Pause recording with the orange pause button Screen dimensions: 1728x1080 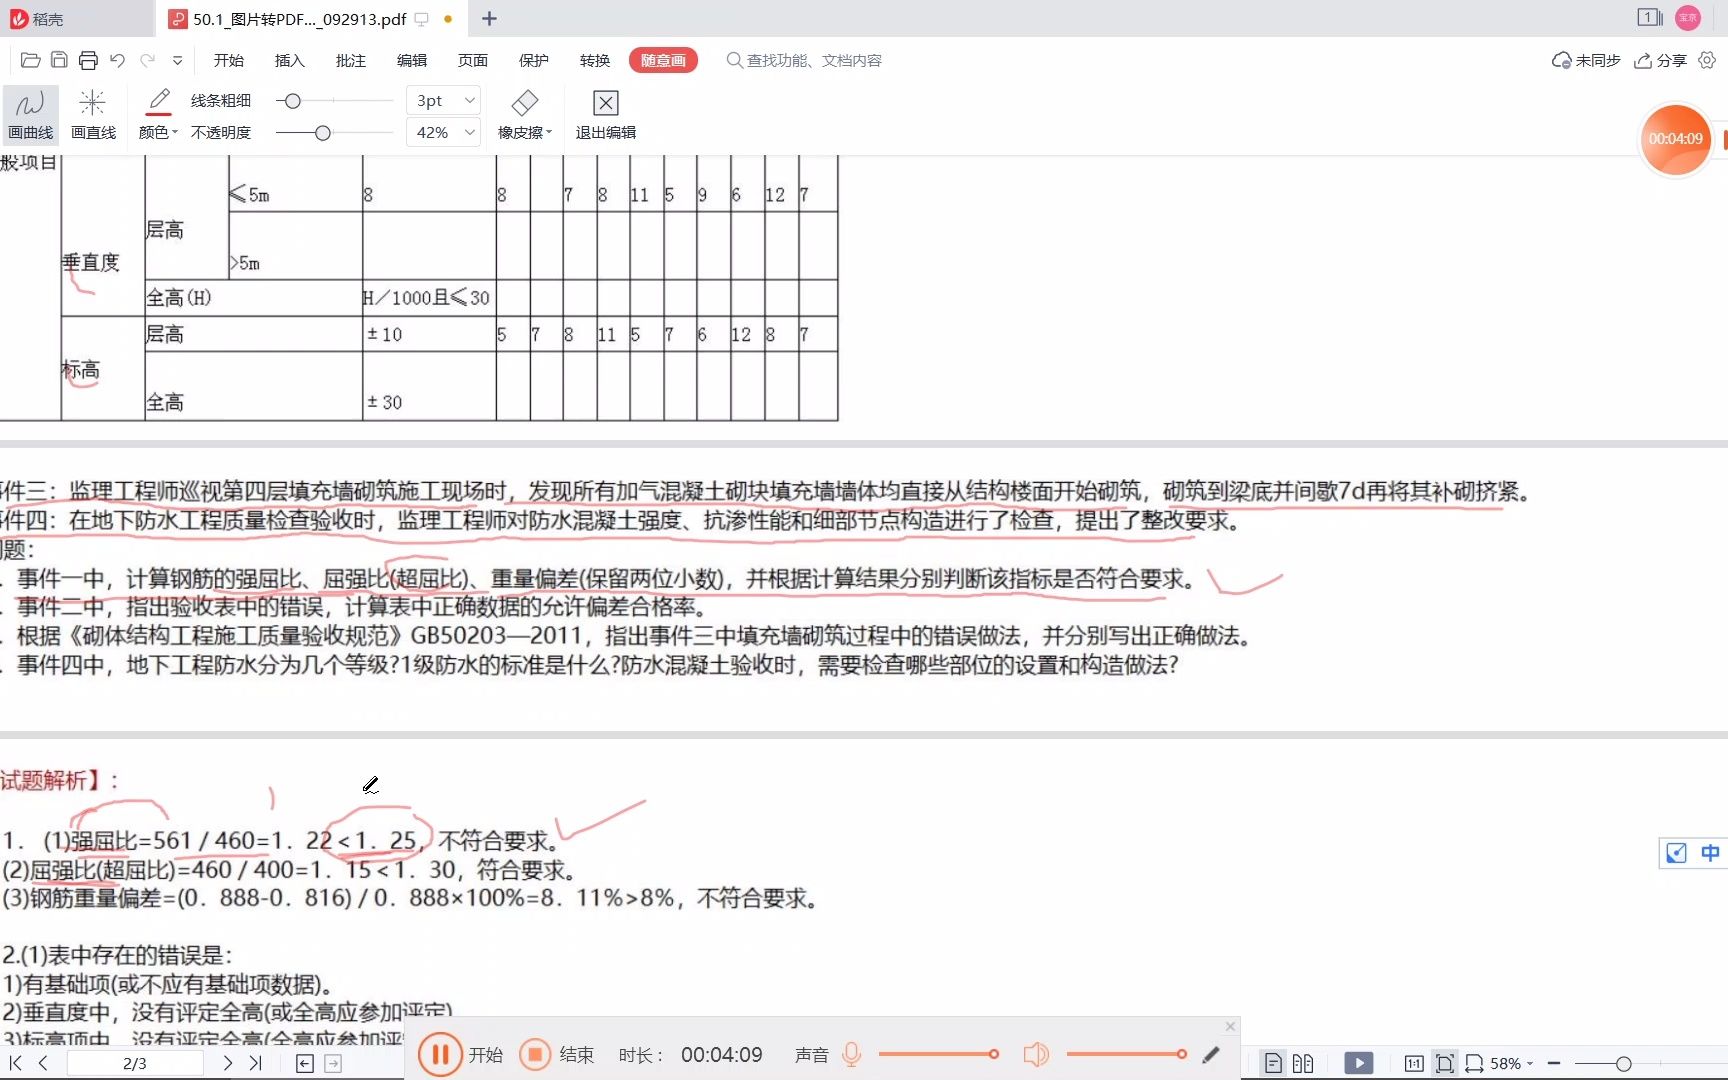439,1055
